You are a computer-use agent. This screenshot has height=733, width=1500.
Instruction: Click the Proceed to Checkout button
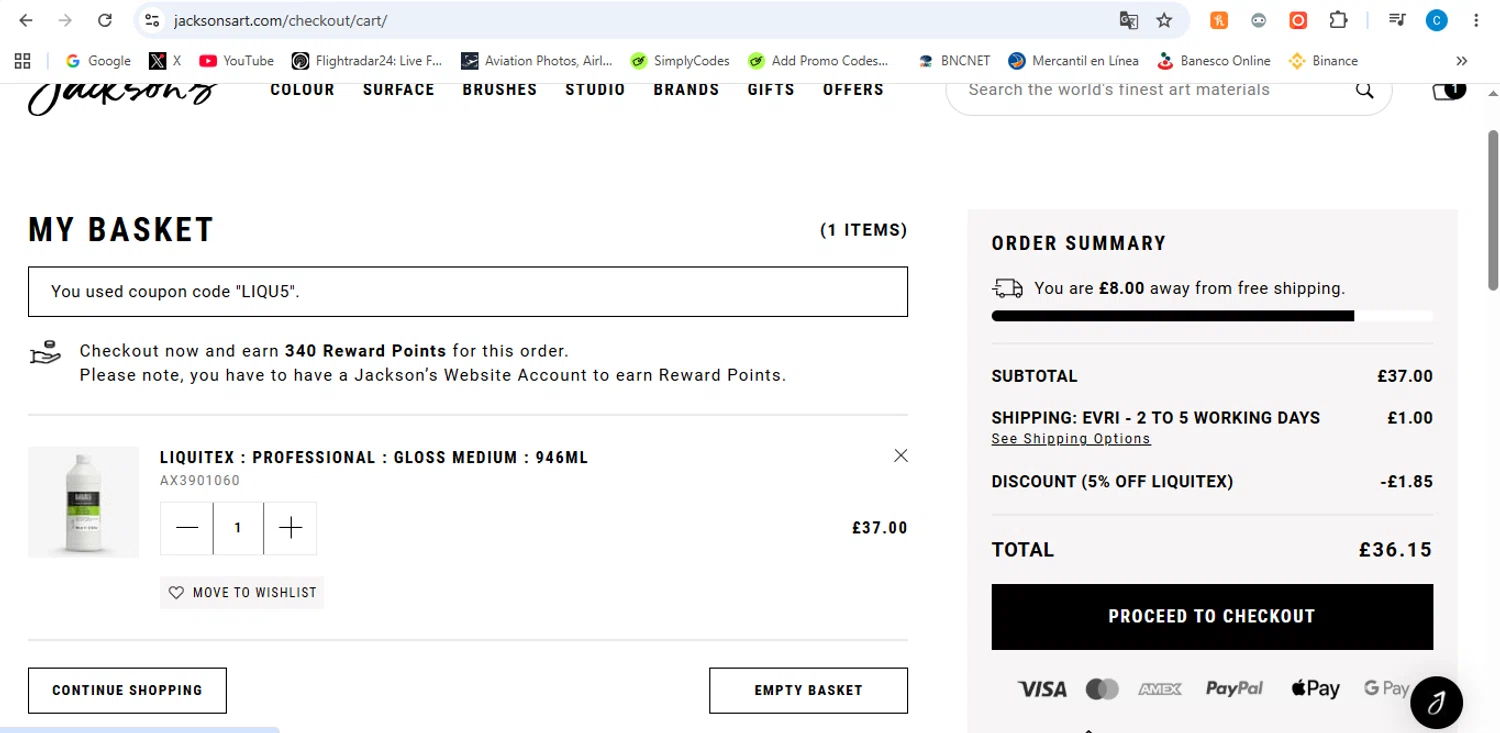1212,617
